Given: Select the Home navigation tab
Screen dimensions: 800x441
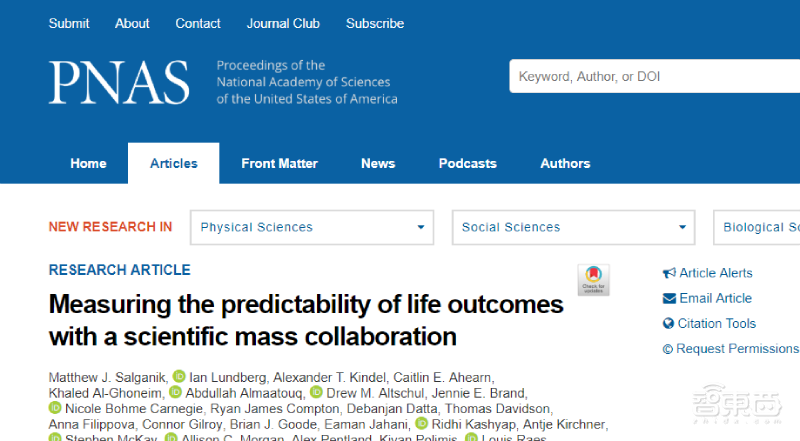Looking at the screenshot, I should pos(88,163).
